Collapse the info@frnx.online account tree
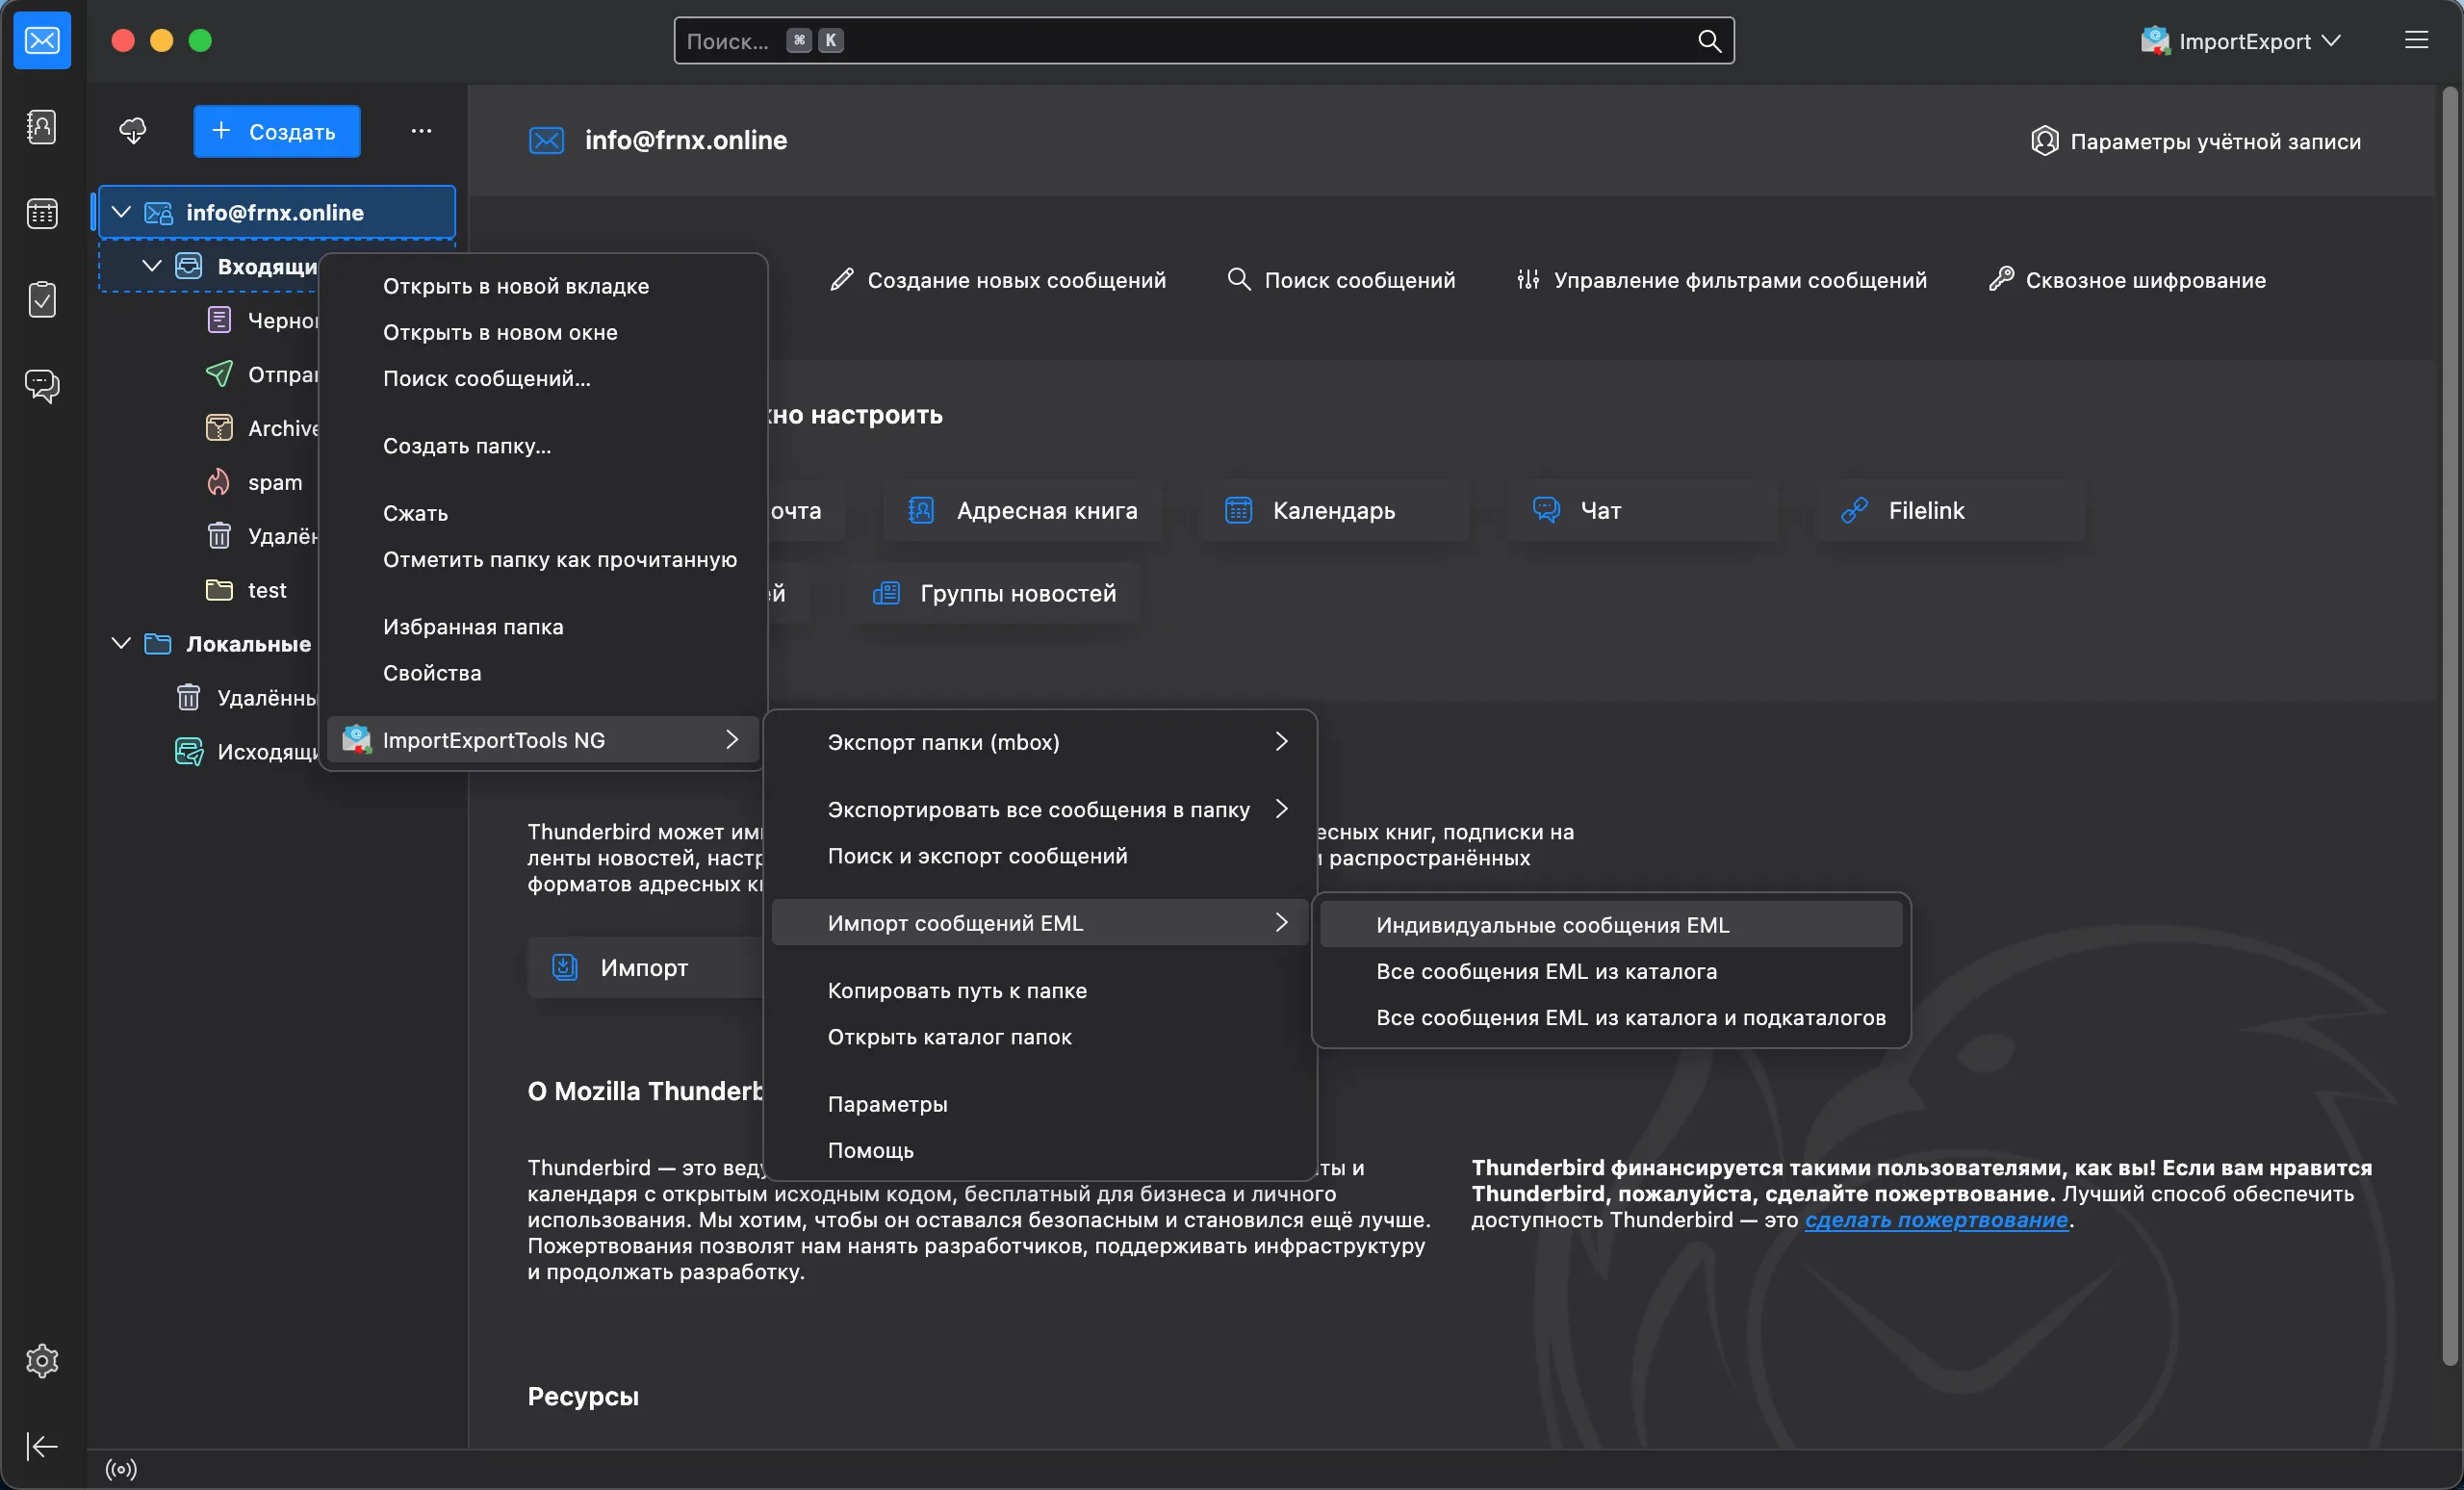 (x=121, y=212)
